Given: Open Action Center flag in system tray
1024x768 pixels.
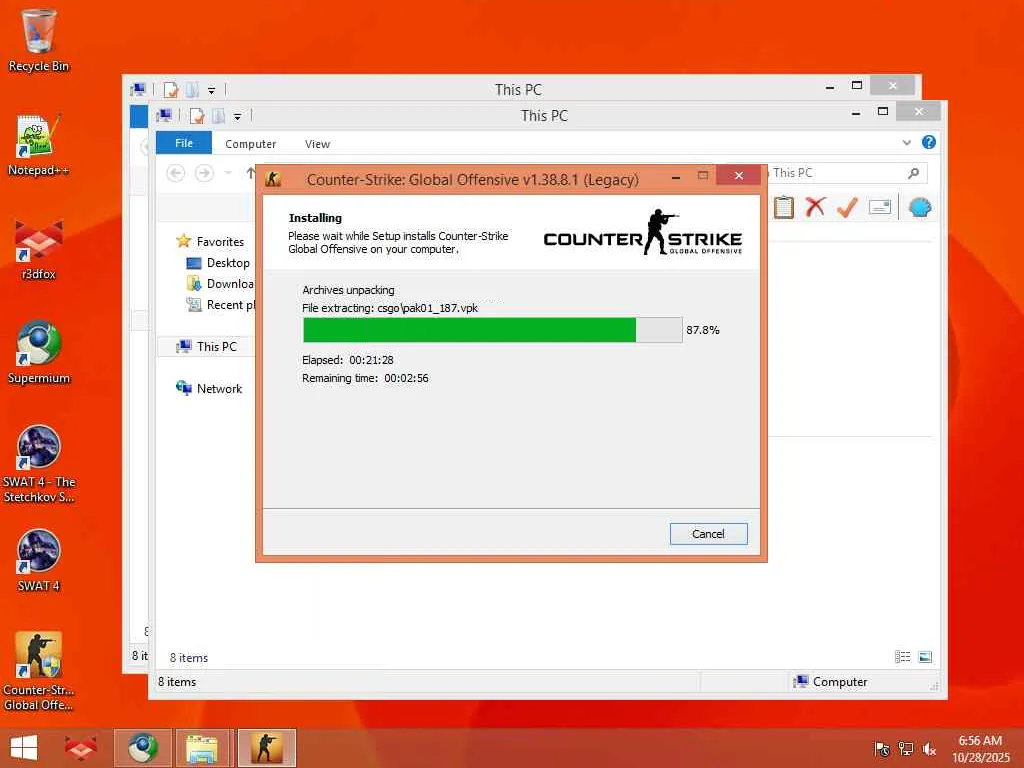Looking at the screenshot, I should pos(882,749).
